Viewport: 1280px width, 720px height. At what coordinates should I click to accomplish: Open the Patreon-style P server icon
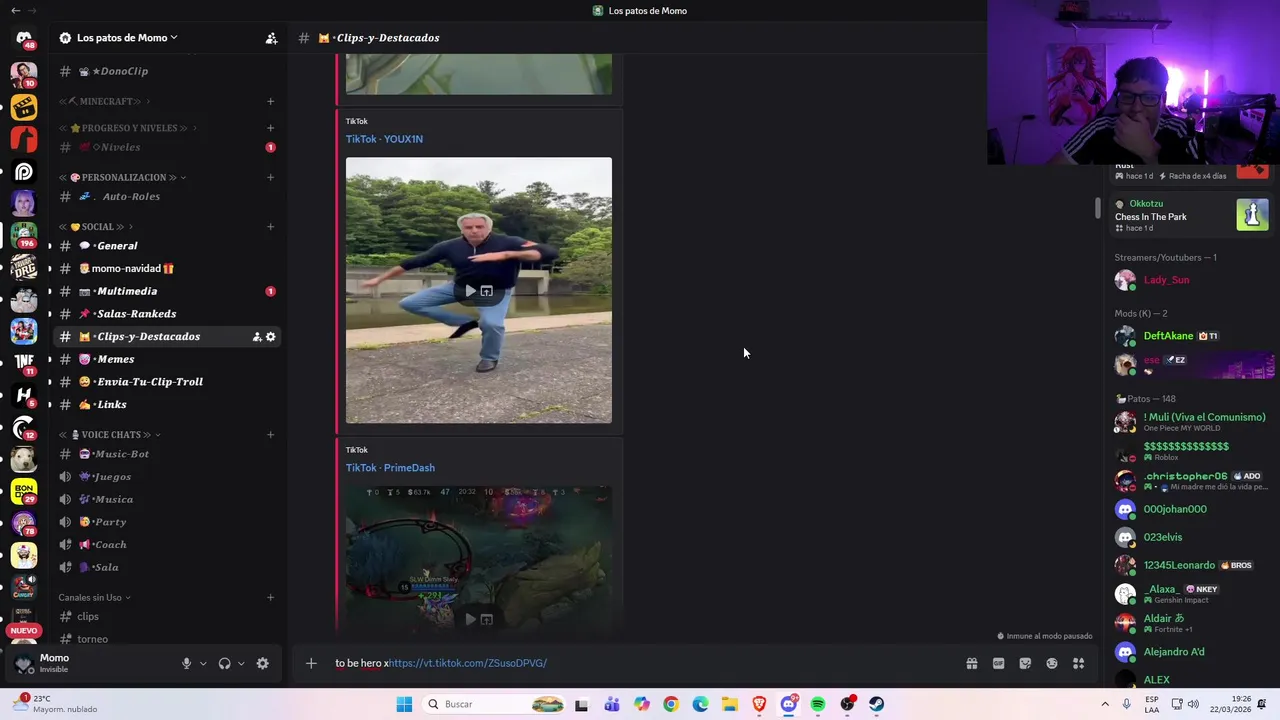point(24,171)
